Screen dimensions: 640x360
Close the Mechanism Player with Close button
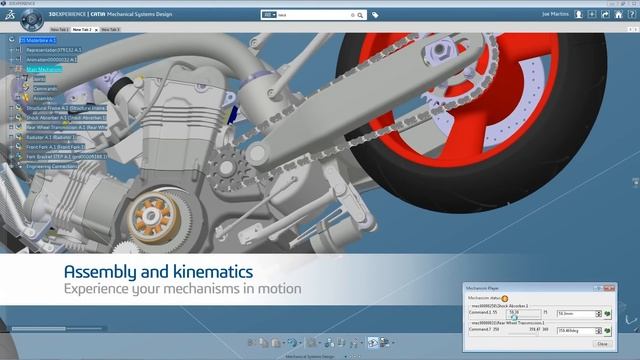(602, 344)
